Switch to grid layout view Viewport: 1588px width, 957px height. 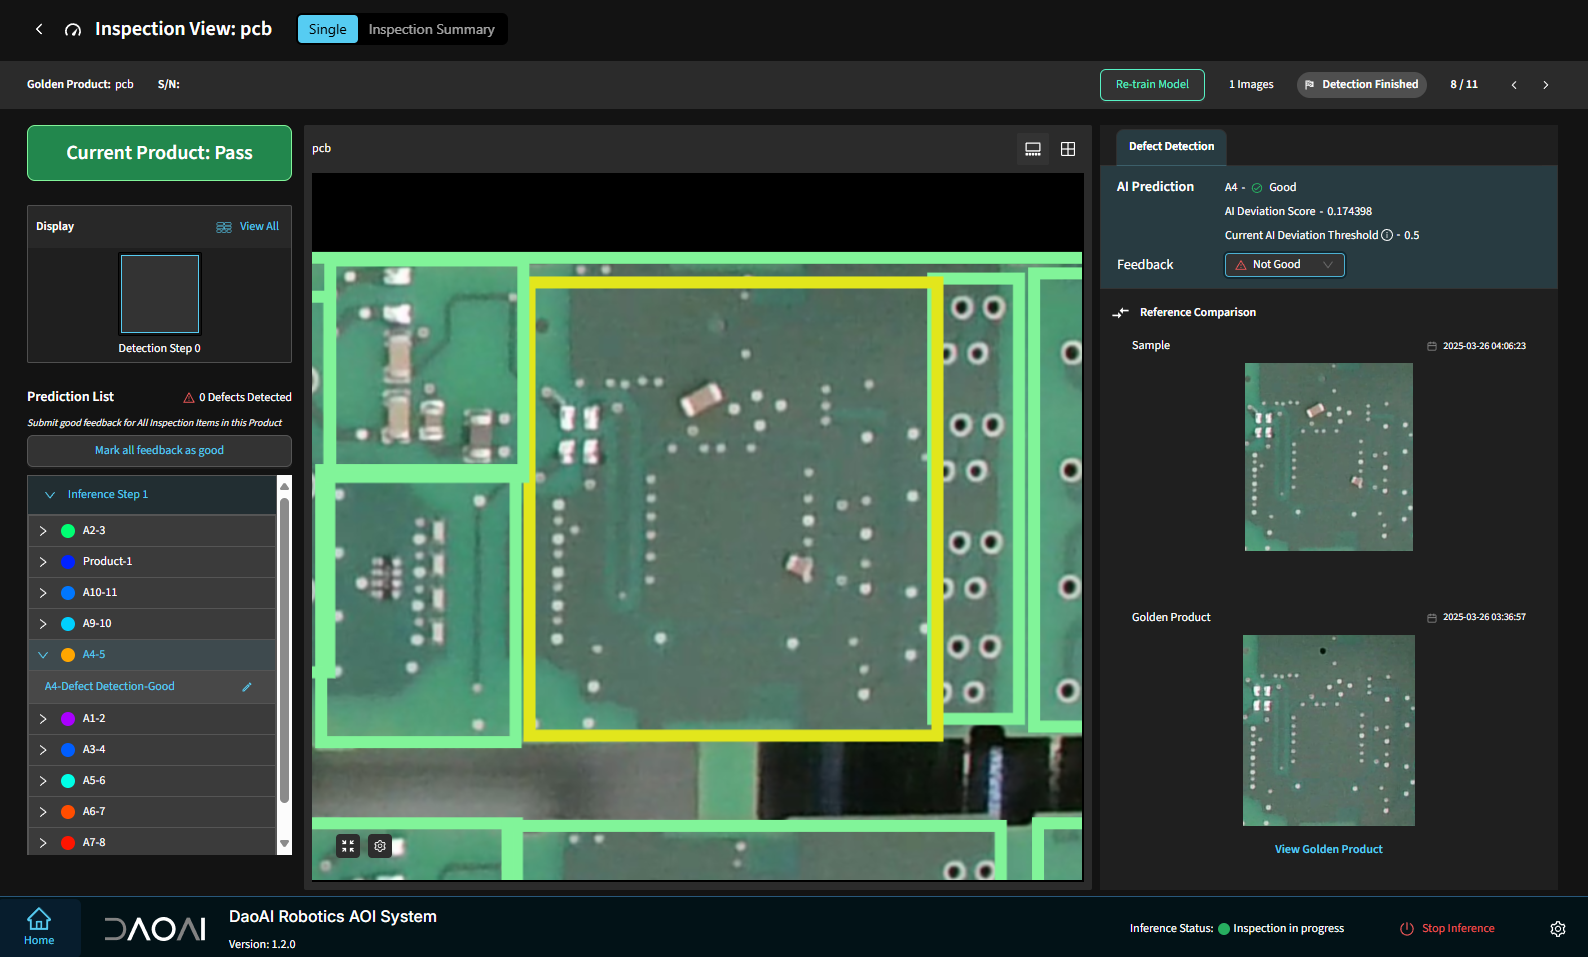pyautogui.click(x=1068, y=149)
